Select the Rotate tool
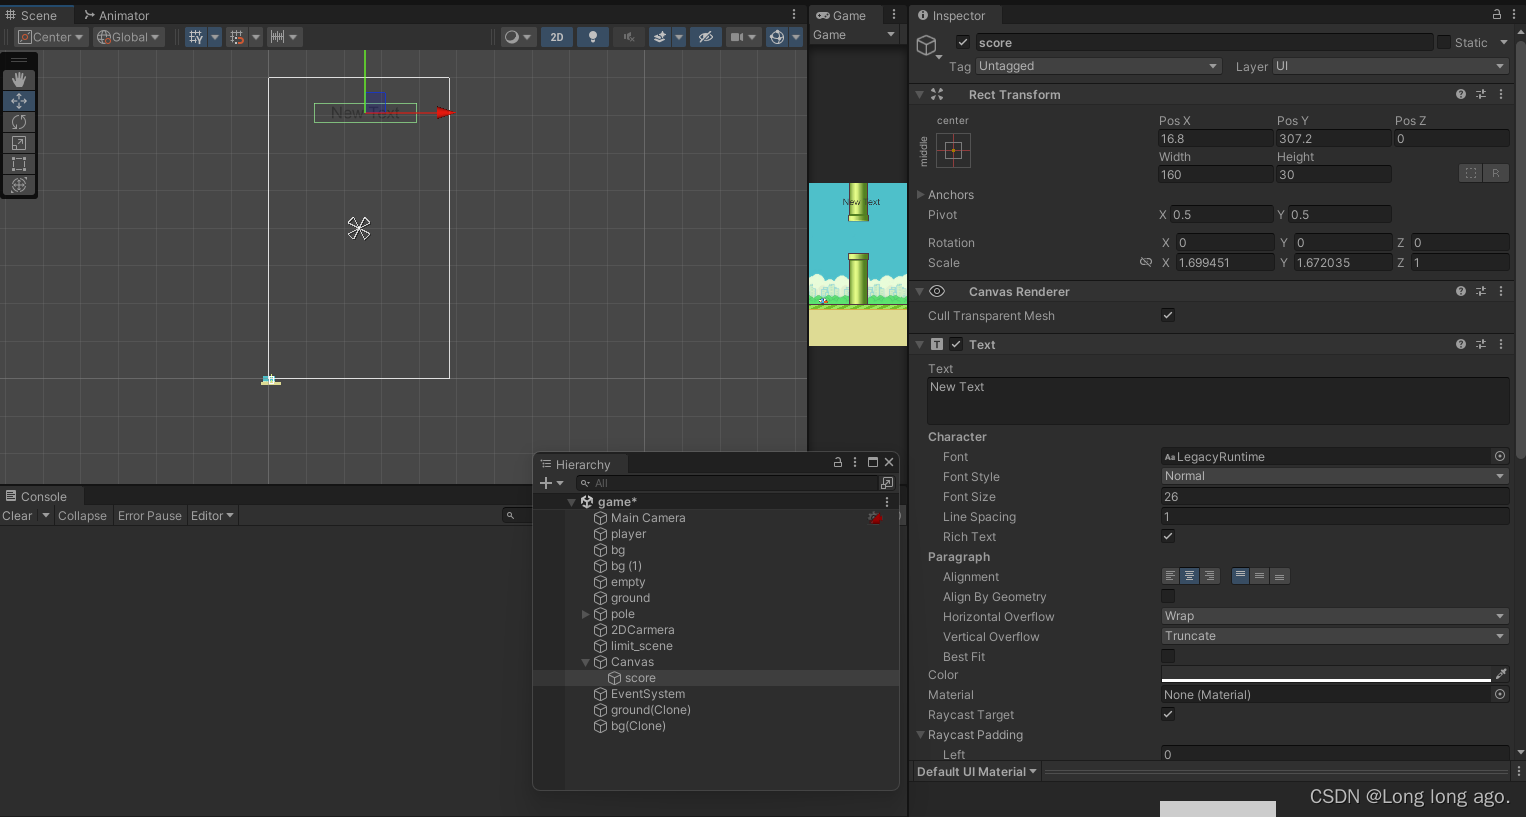The height and width of the screenshot is (817, 1526). point(19,122)
